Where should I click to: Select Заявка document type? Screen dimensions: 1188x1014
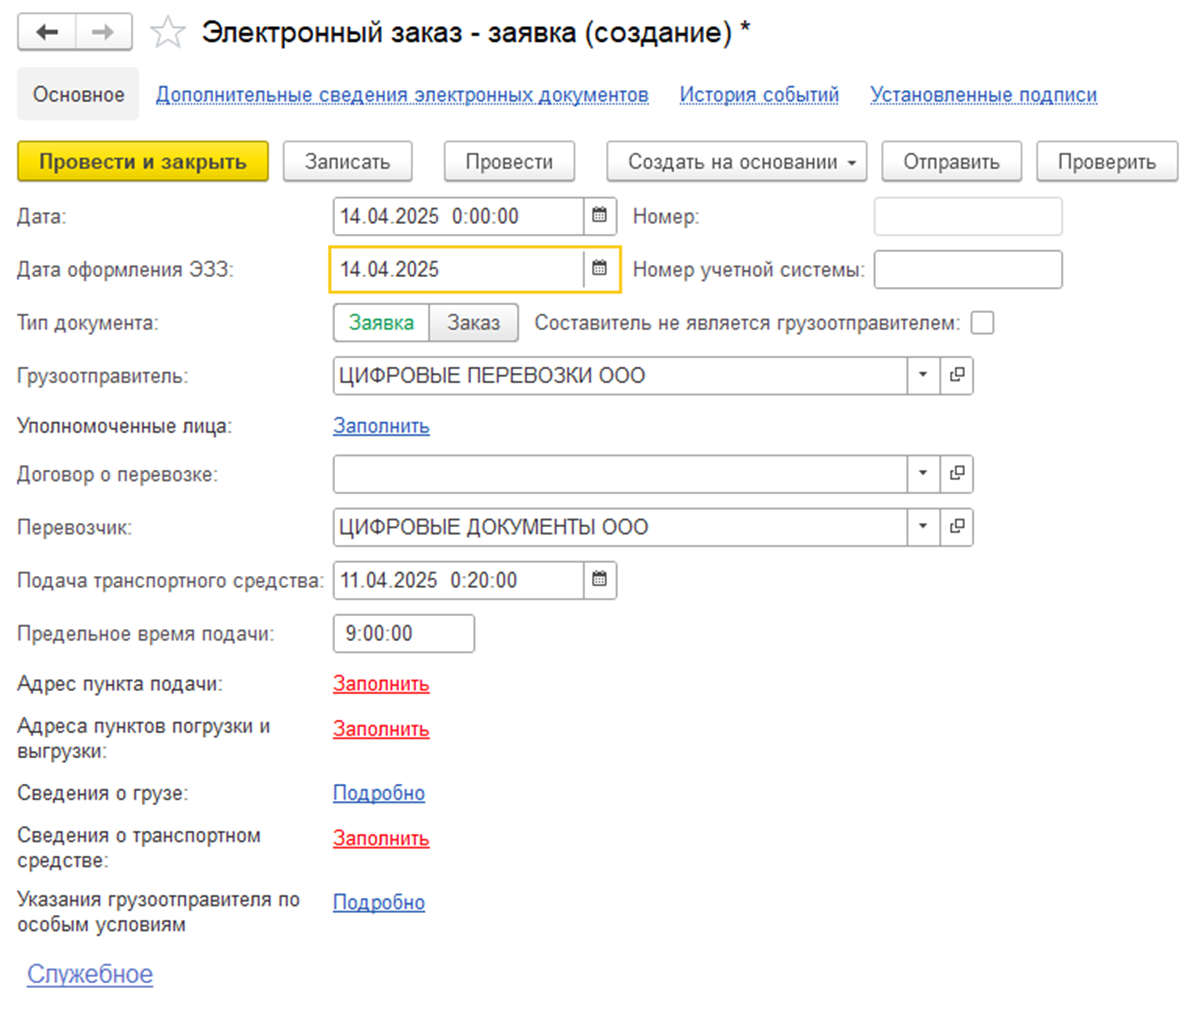click(381, 323)
